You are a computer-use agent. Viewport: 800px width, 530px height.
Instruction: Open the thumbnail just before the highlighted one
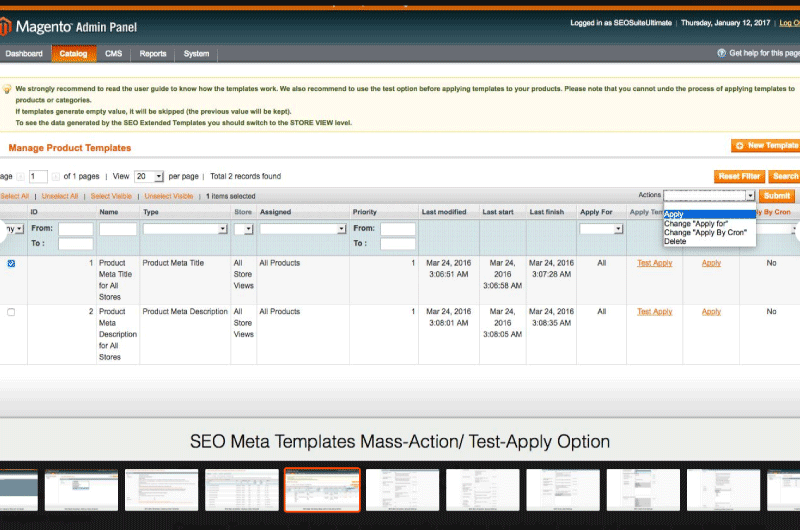point(242,490)
